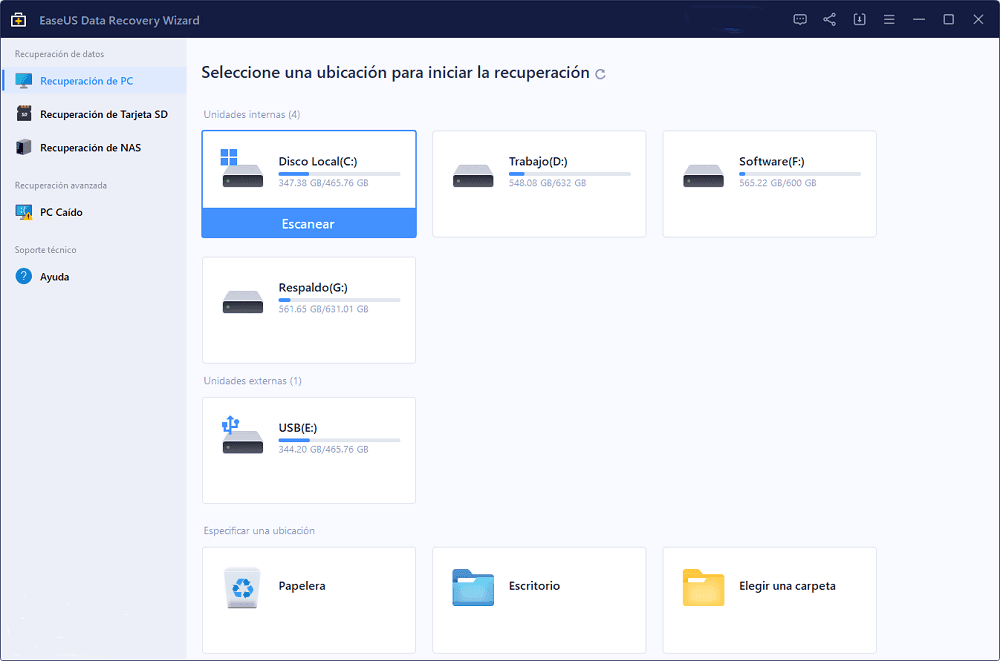Click the SD card icon in sidebar
Image resolution: width=1000 pixels, height=661 pixels.
point(24,114)
